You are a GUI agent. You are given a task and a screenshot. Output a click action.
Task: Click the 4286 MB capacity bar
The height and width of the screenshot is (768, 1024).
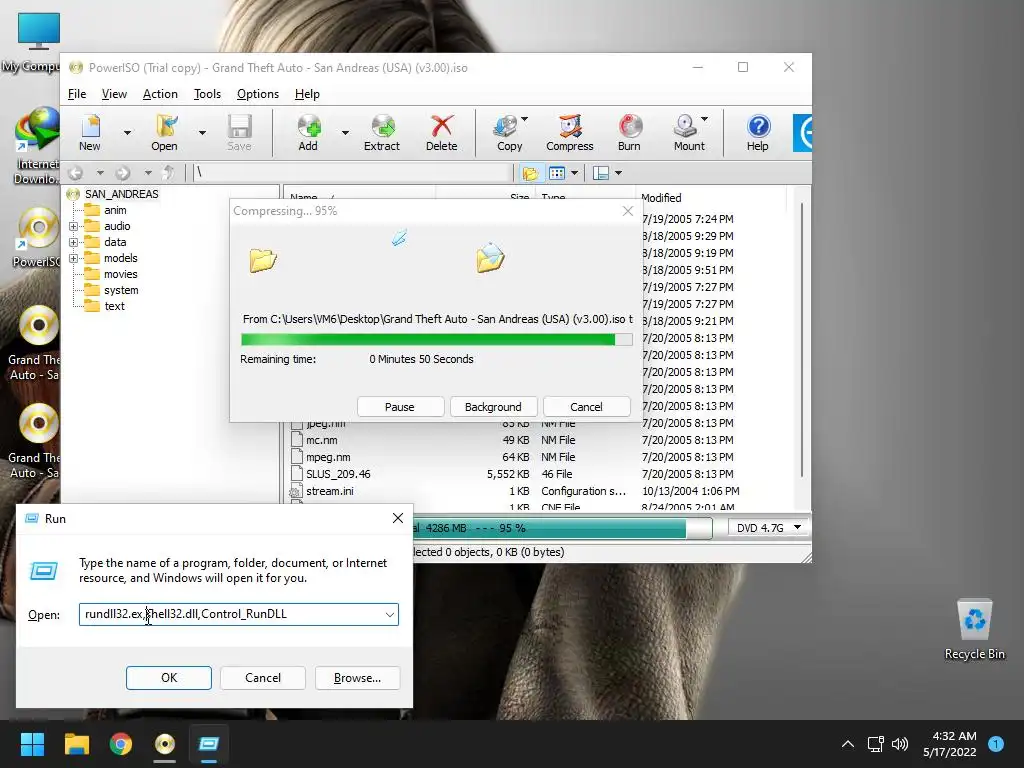pyautogui.click(x=562, y=528)
